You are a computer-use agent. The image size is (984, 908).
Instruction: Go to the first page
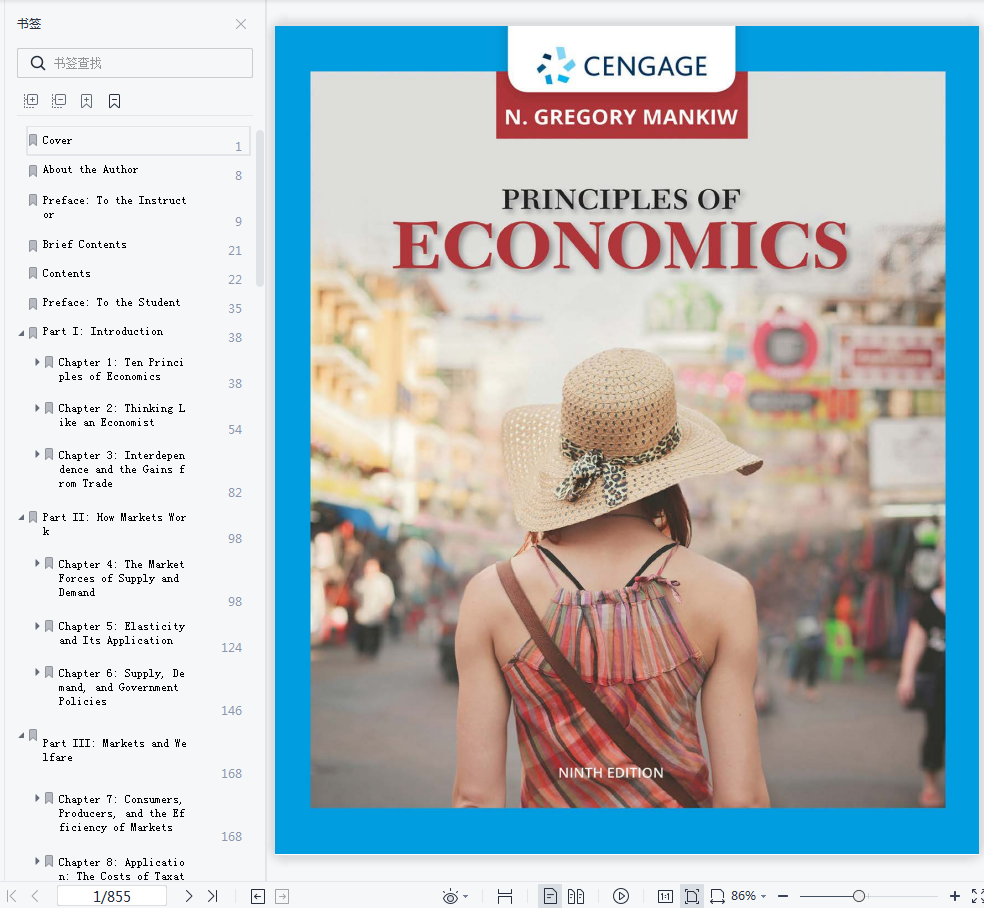11,896
